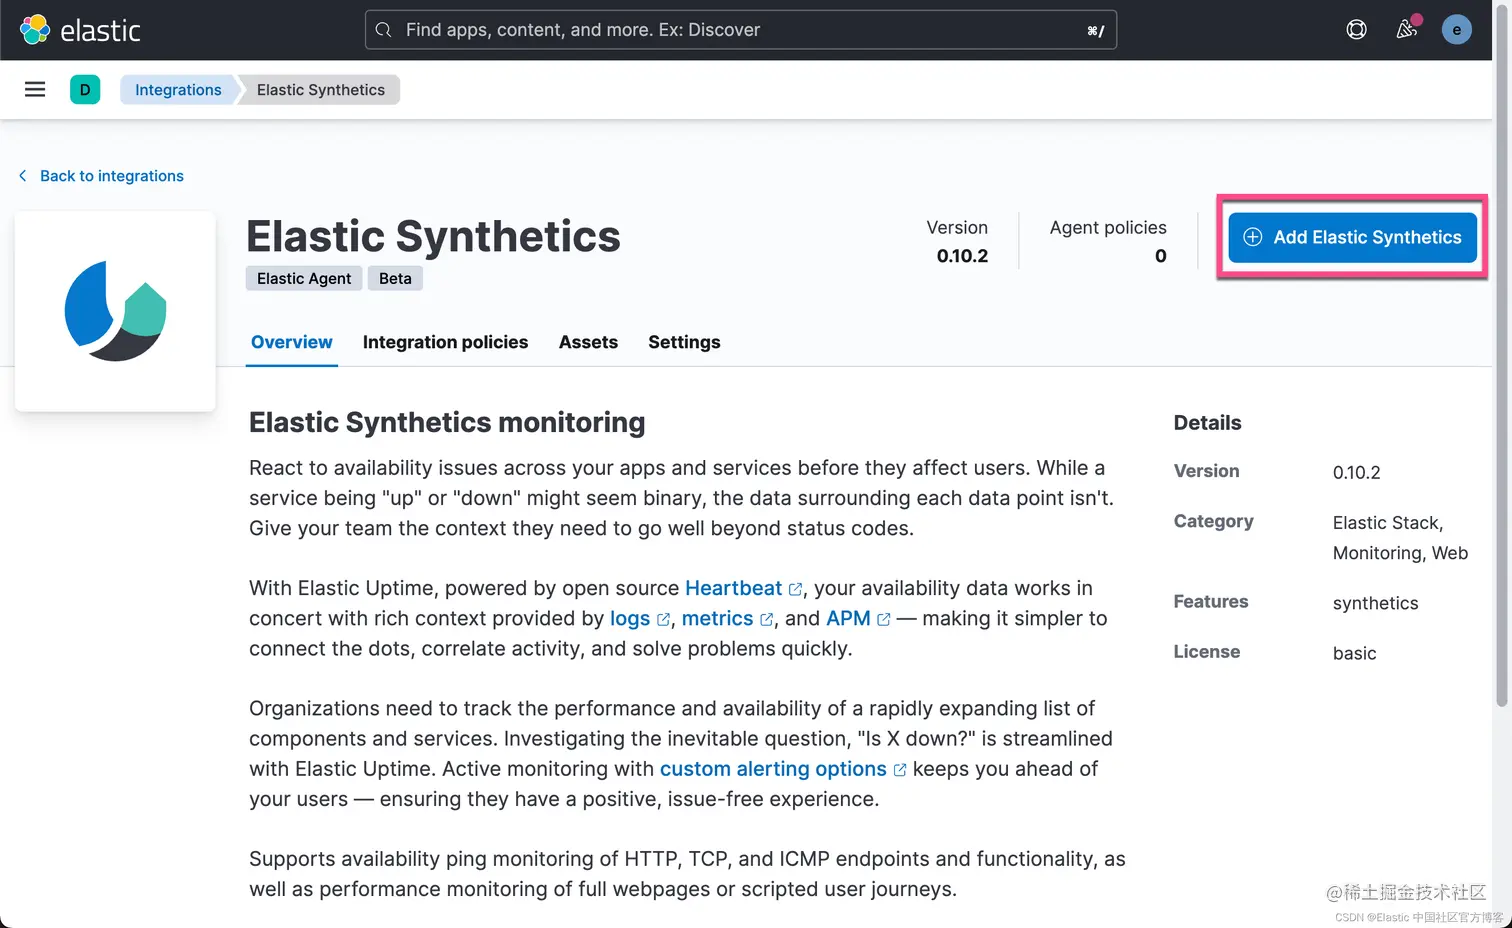The image size is (1512, 928).
Task: Open the logs documentation link
Action: tap(639, 618)
